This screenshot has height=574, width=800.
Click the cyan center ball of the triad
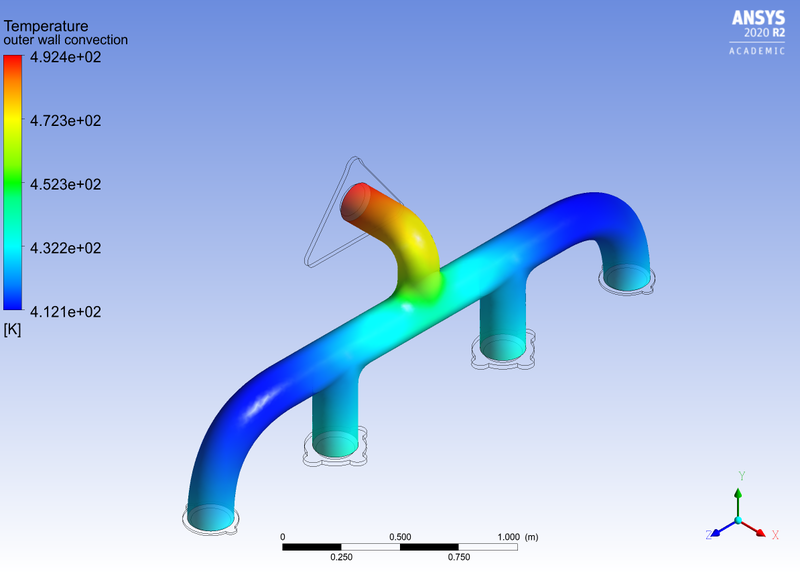click(738, 520)
